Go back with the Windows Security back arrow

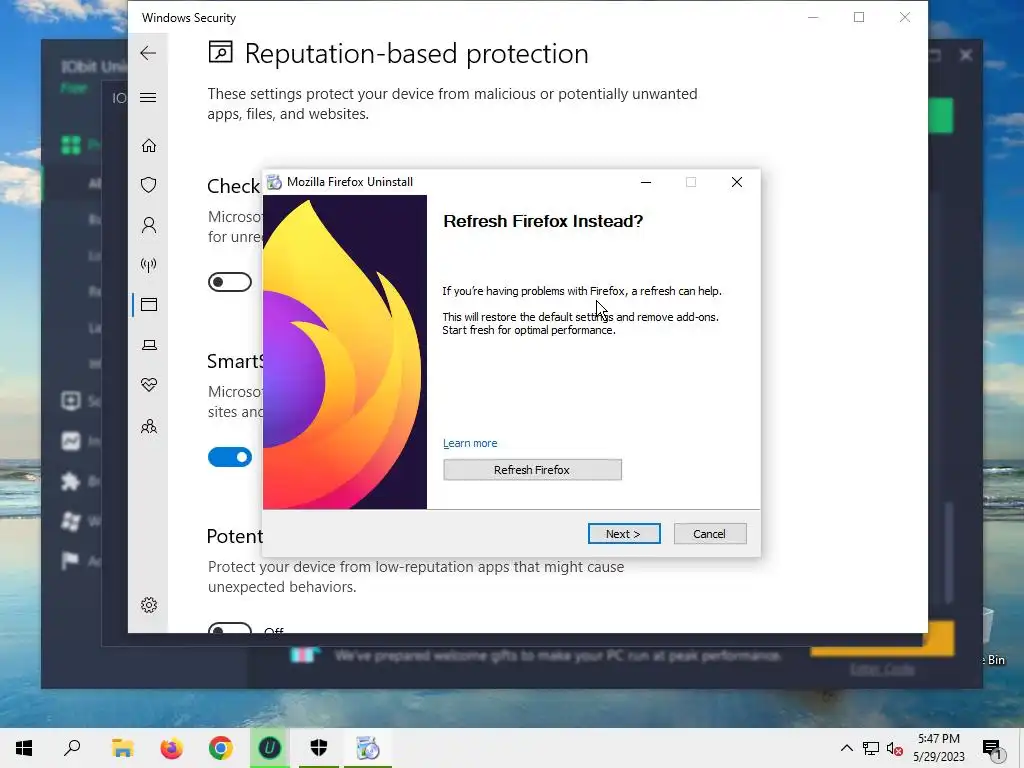[148, 53]
